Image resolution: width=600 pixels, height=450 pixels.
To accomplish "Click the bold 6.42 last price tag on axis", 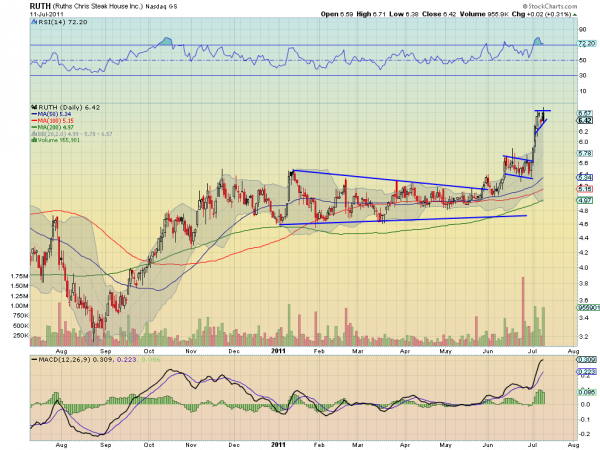I will [x=585, y=121].
